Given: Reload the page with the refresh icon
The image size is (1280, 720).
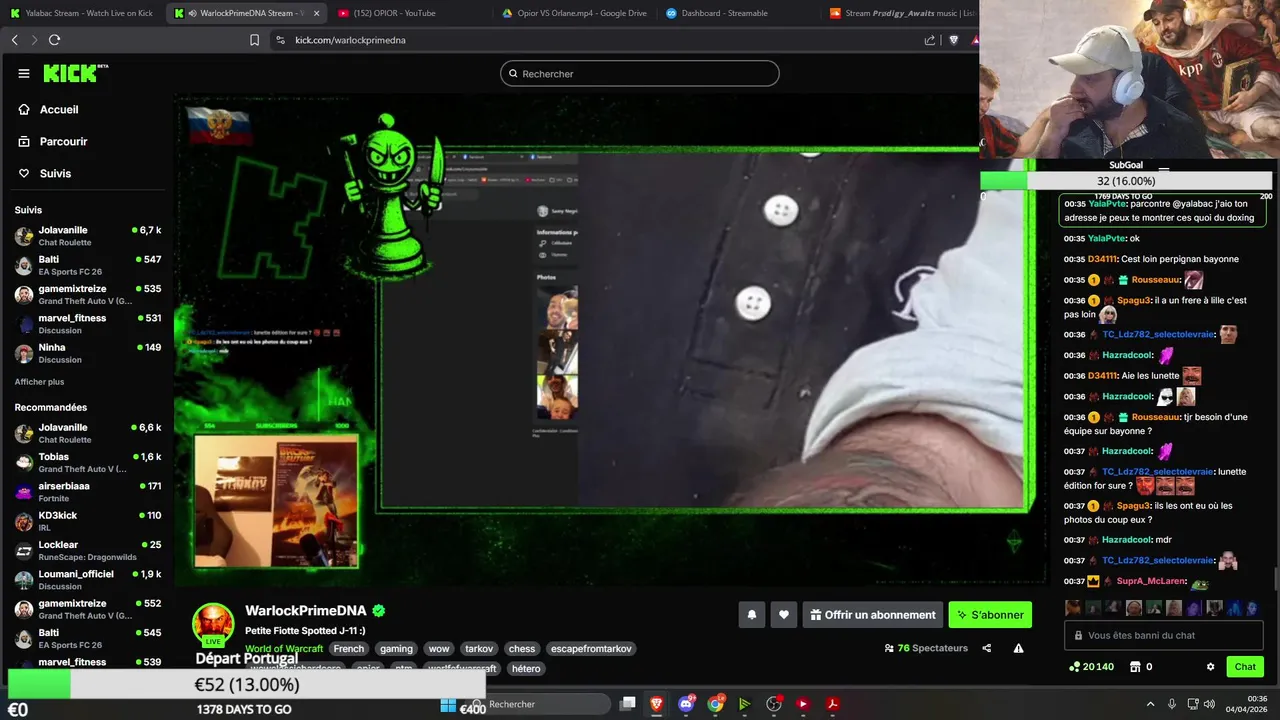Looking at the screenshot, I should pos(54,40).
